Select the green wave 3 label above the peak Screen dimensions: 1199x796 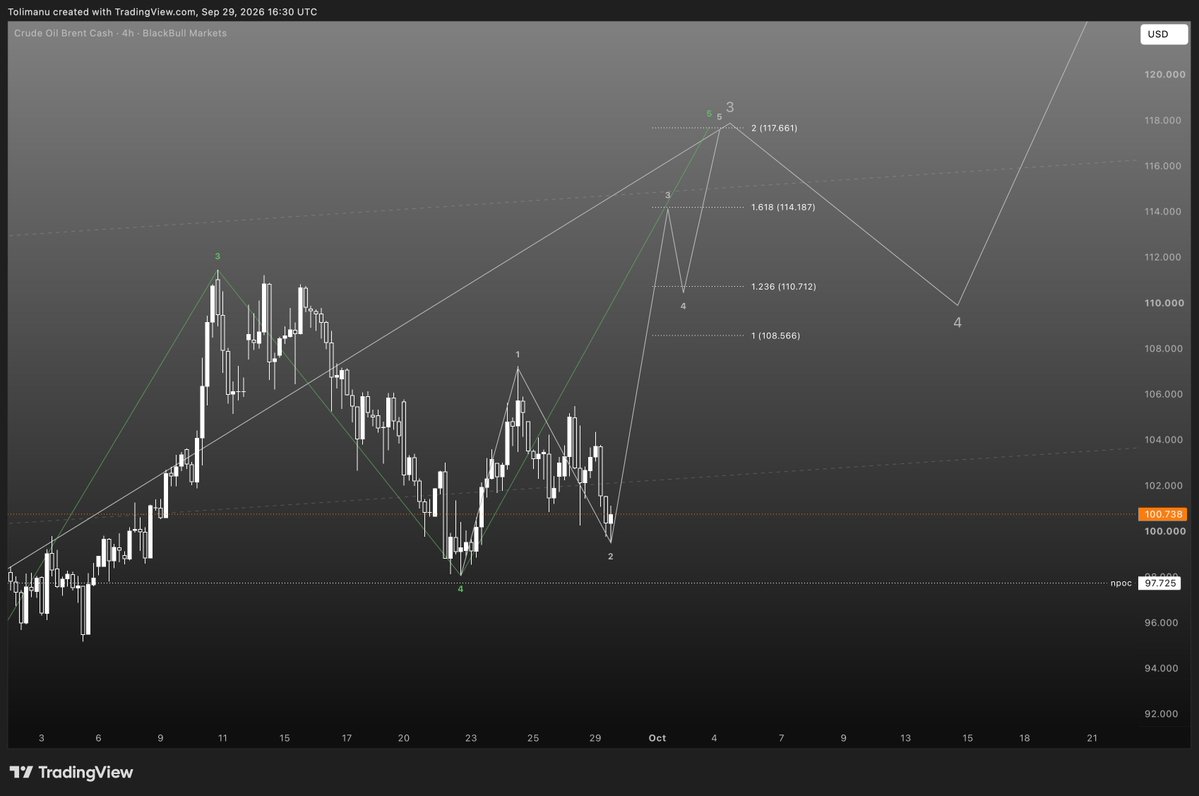pyautogui.click(x=217, y=257)
